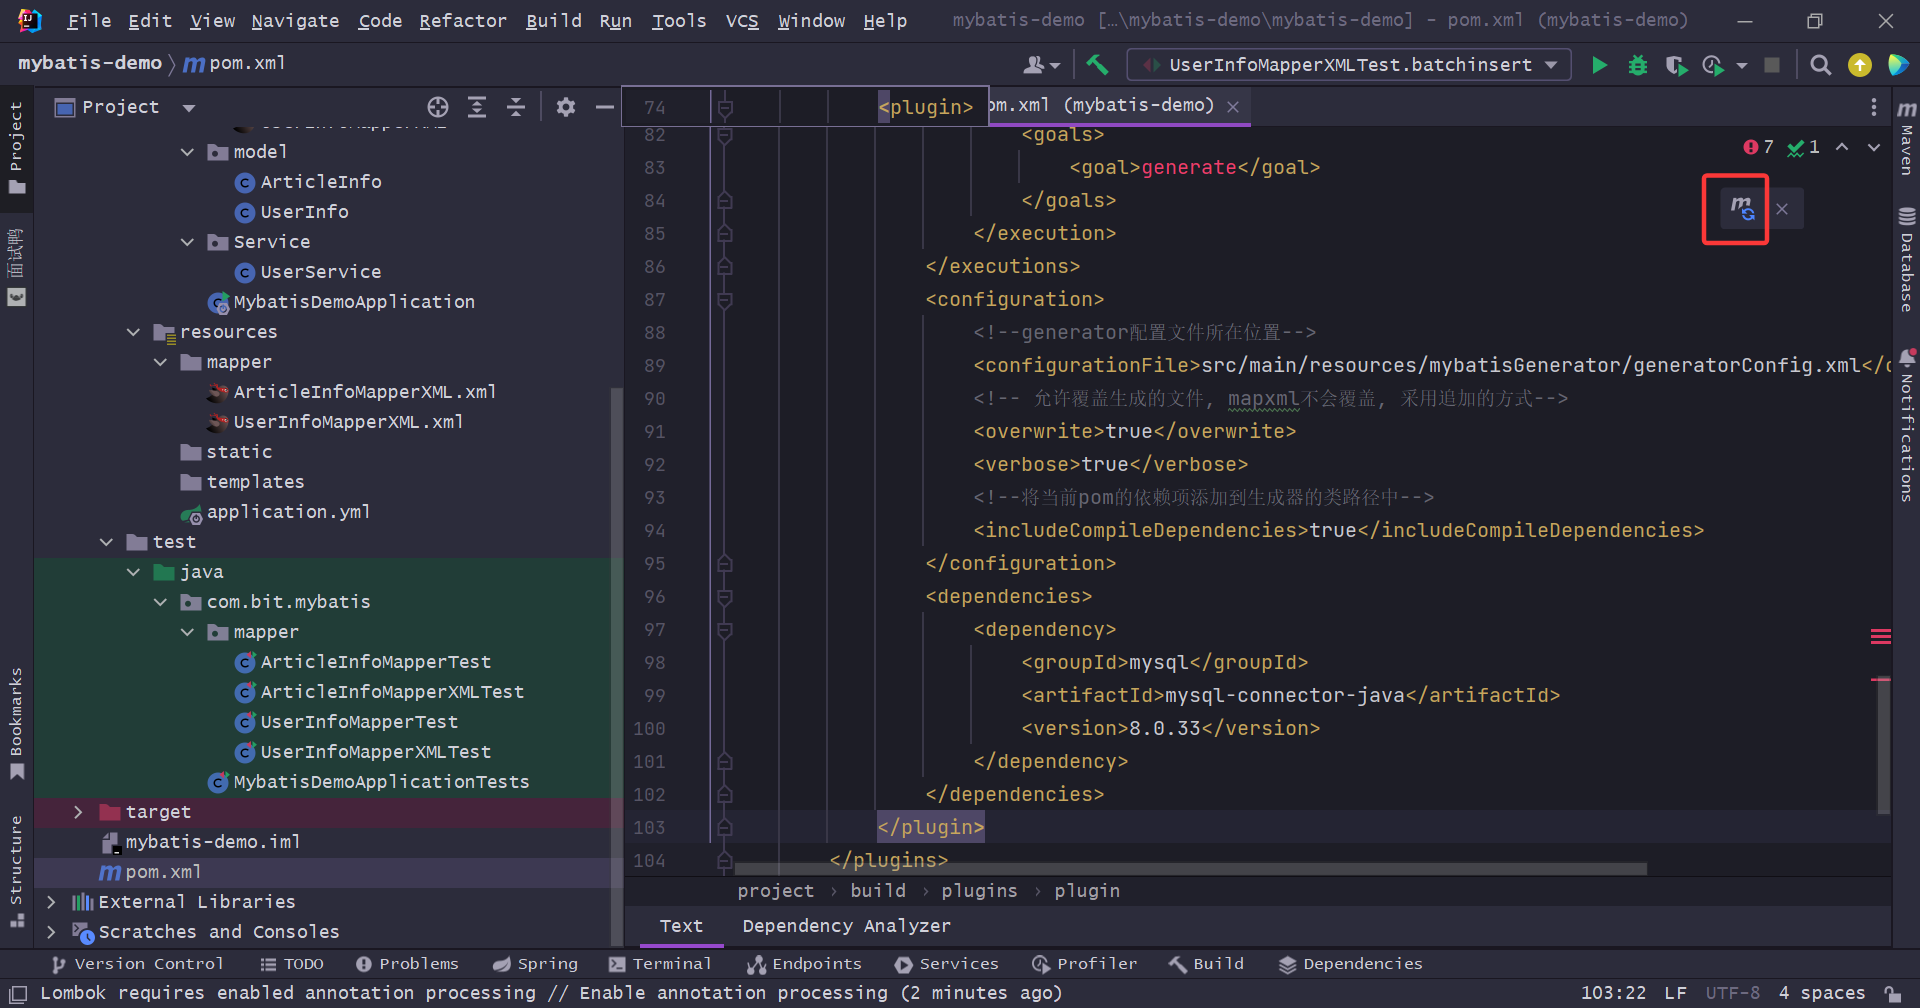Viewport: 1920px width, 1008px height.
Task: Open the Refactor menu
Action: point(463,21)
